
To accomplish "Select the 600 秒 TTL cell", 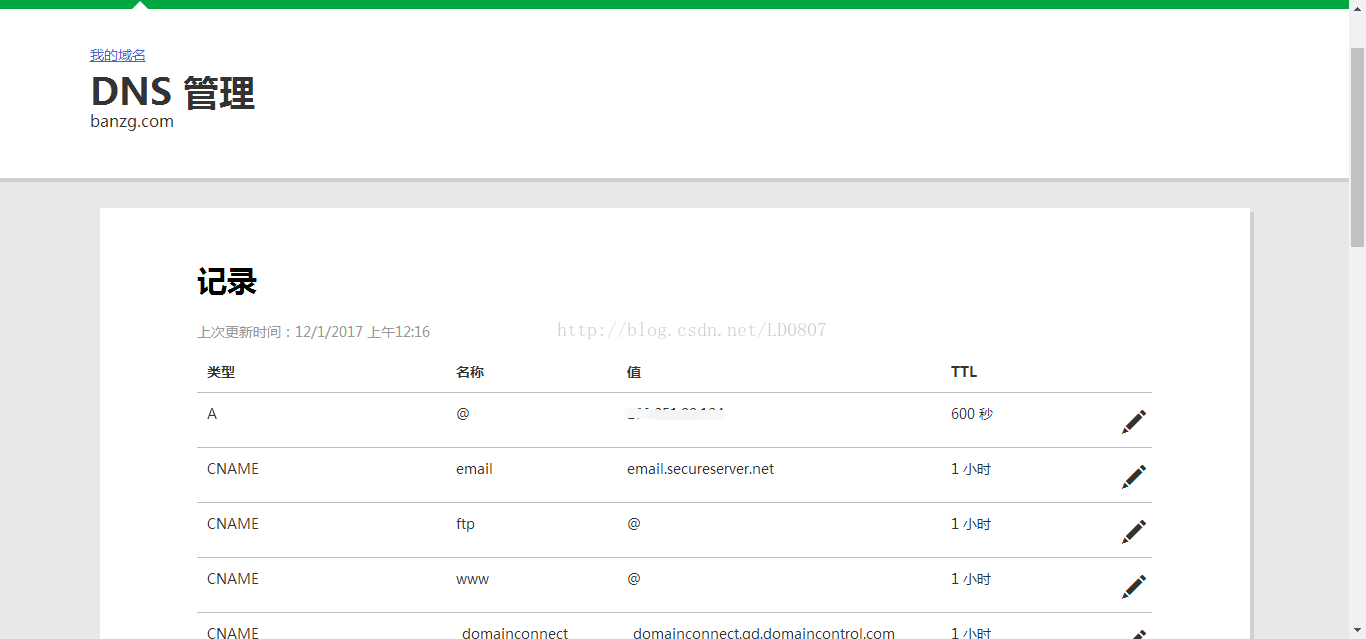I will [972, 414].
